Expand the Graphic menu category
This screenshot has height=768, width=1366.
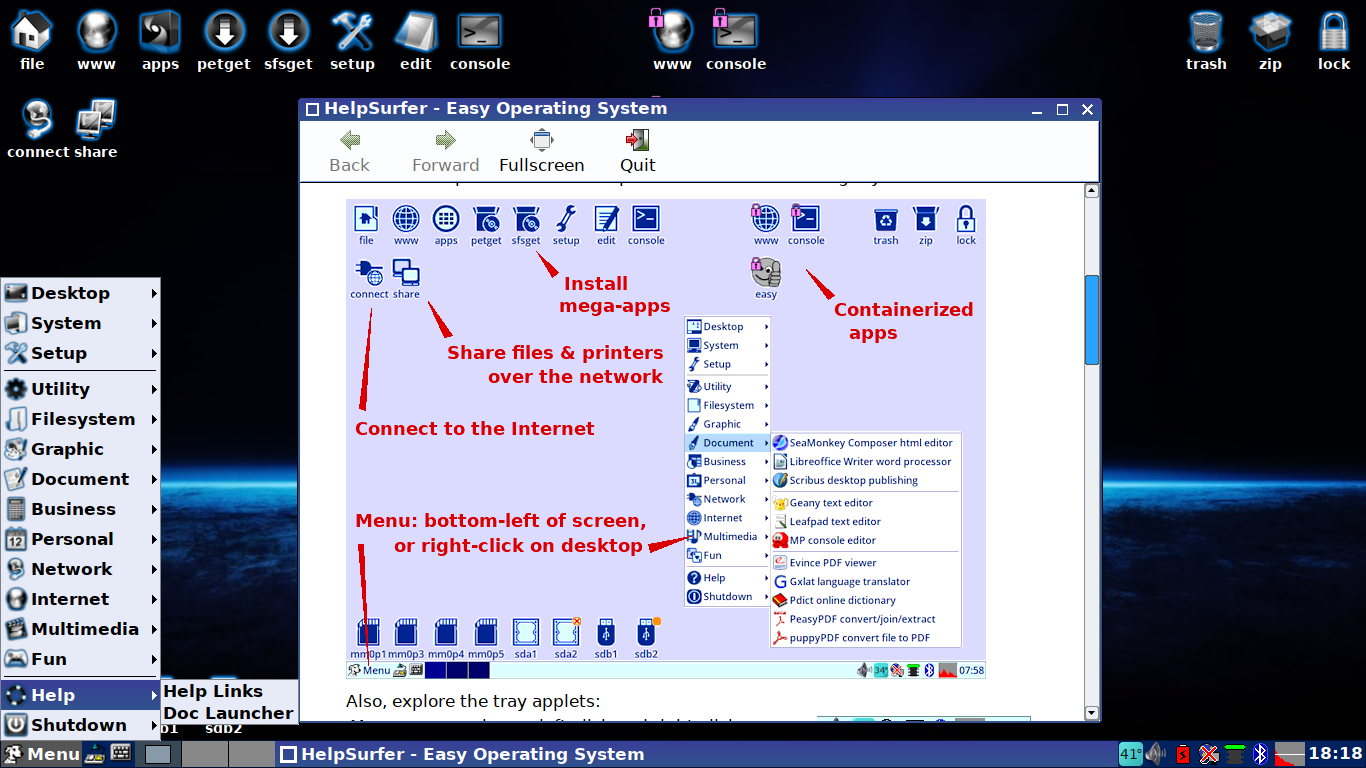(80, 449)
